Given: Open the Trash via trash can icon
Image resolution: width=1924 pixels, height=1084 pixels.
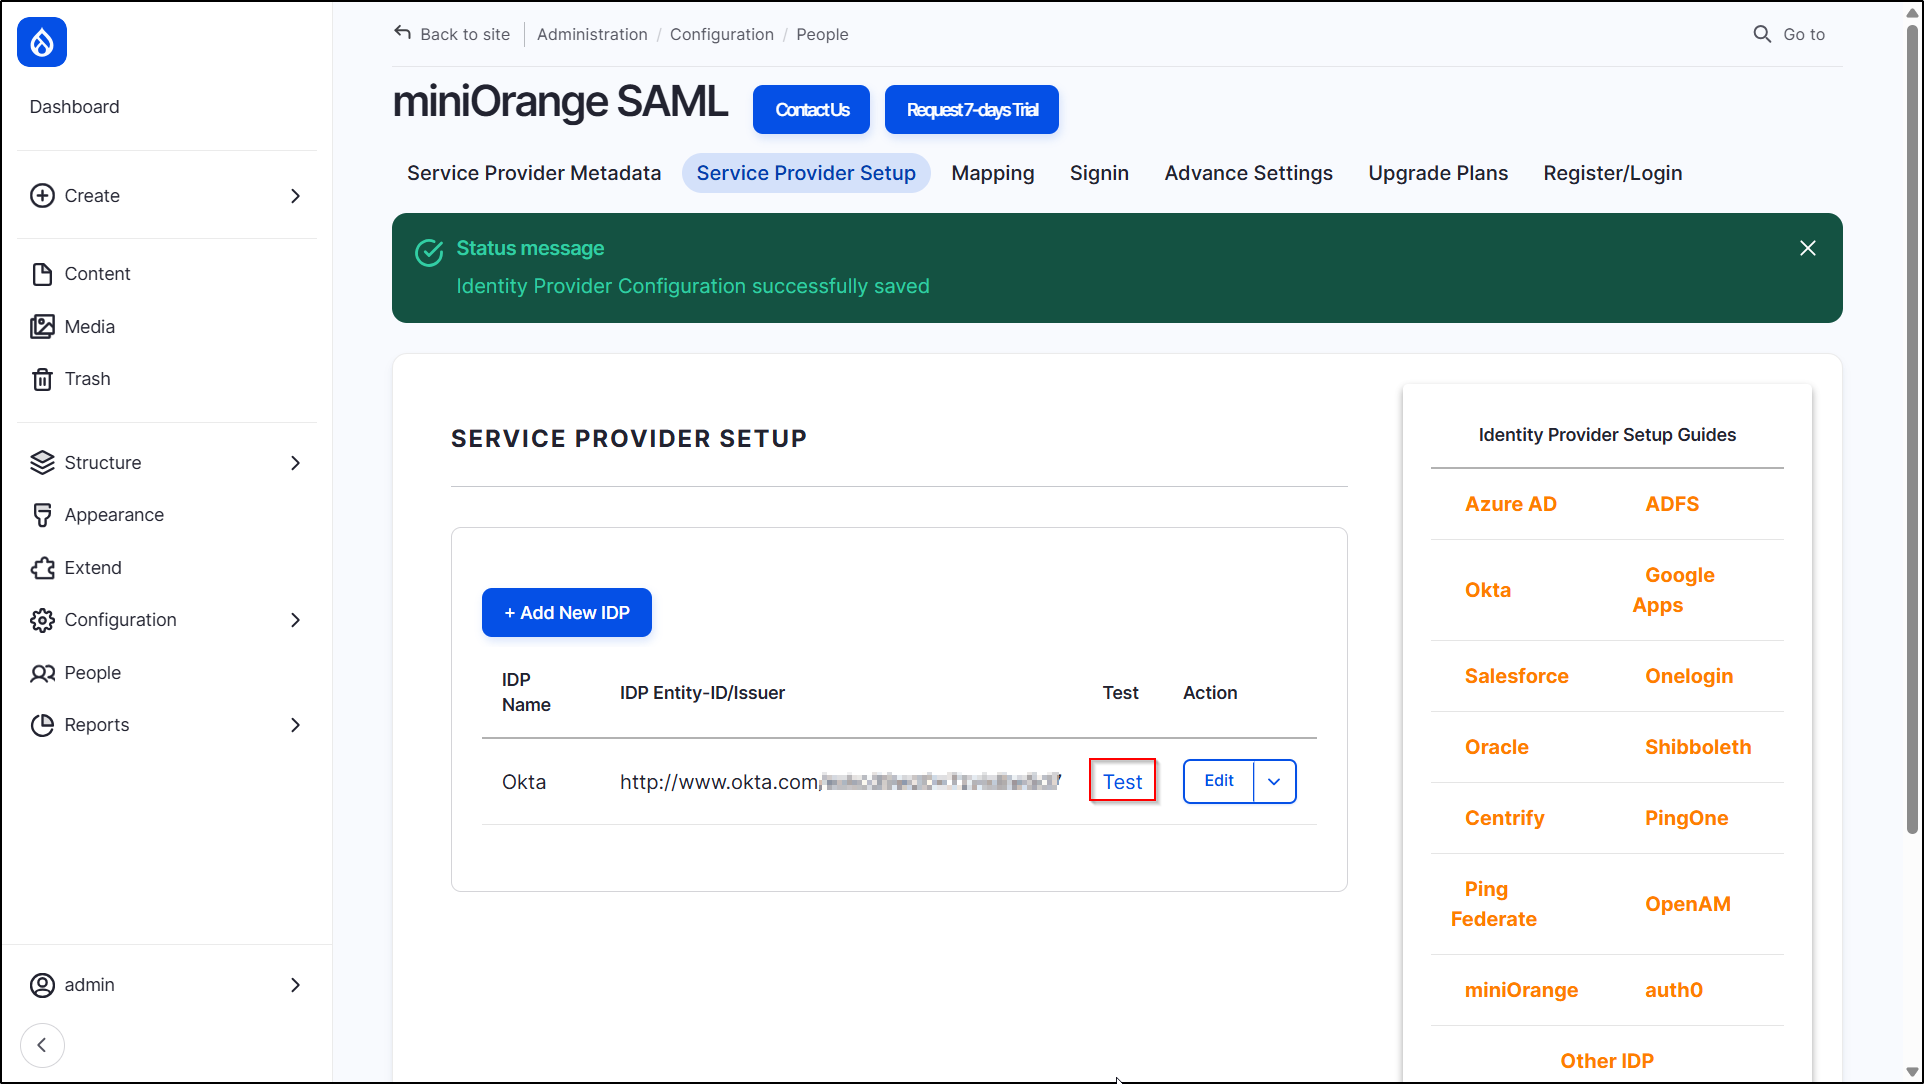Looking at the screenshot, I should 42,378.
